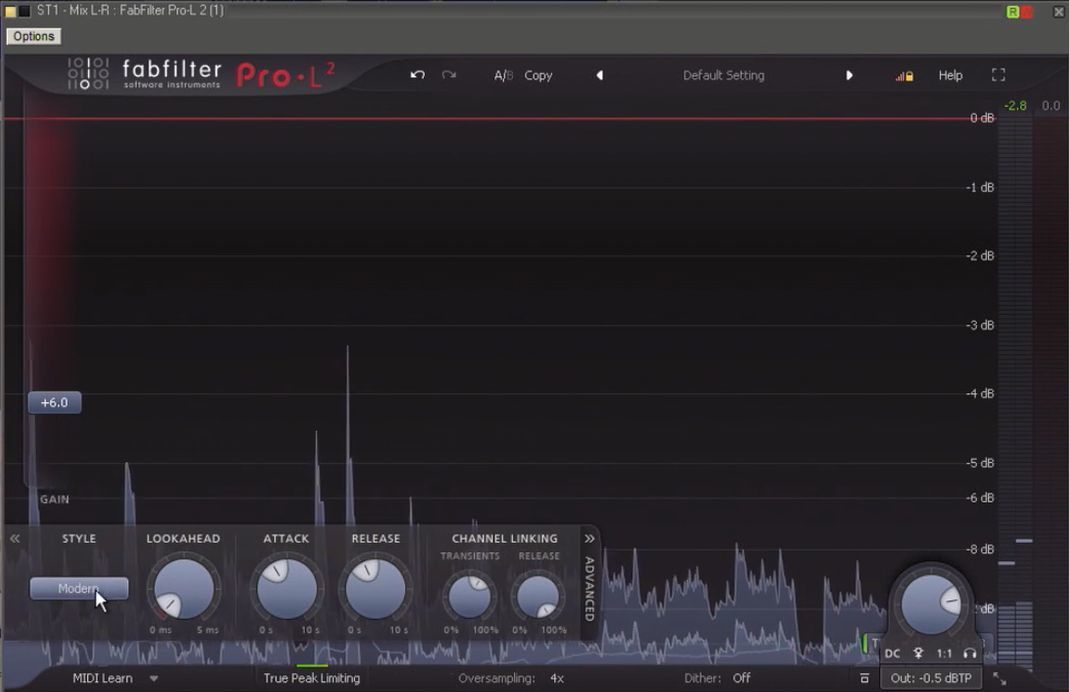The width and height of the screenshot is (1069, 692).
Task: Click the +6.0 gain slider handle
Action: 54,402
